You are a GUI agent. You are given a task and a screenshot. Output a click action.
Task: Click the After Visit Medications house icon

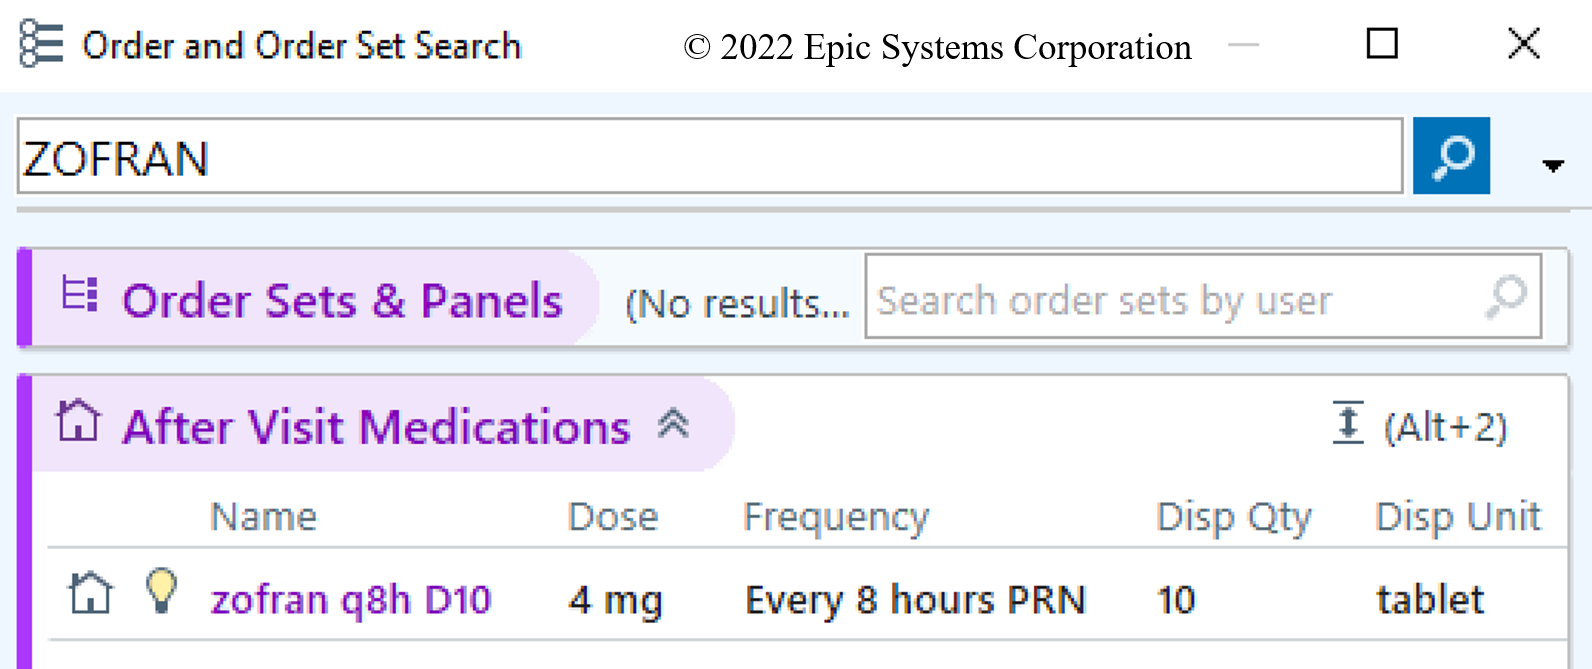[x=78, y=422]
